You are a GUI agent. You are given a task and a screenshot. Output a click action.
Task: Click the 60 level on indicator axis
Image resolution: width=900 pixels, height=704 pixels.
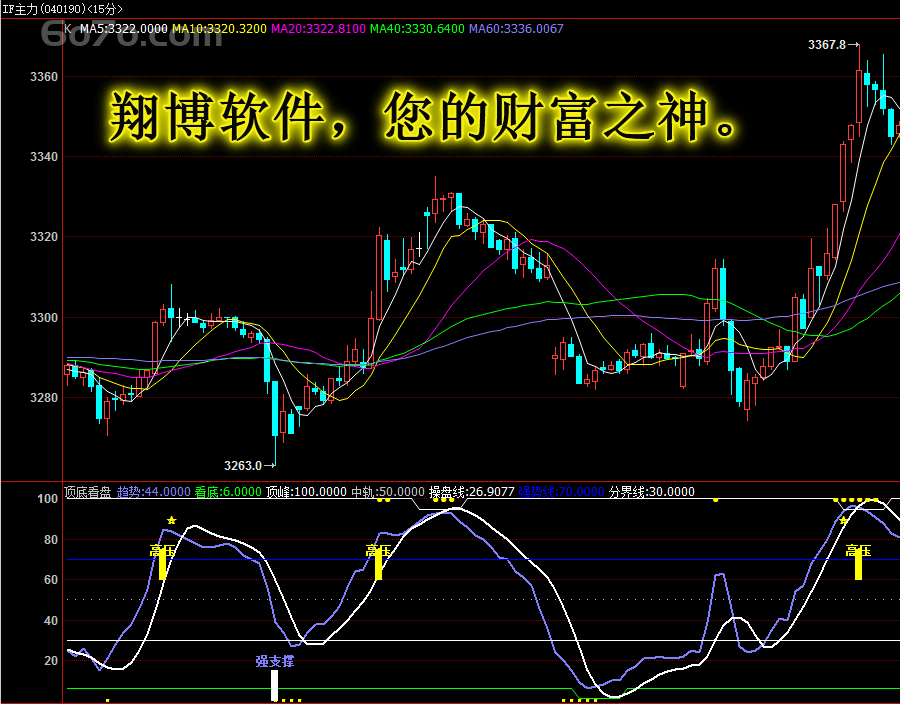tap(51, 579)
